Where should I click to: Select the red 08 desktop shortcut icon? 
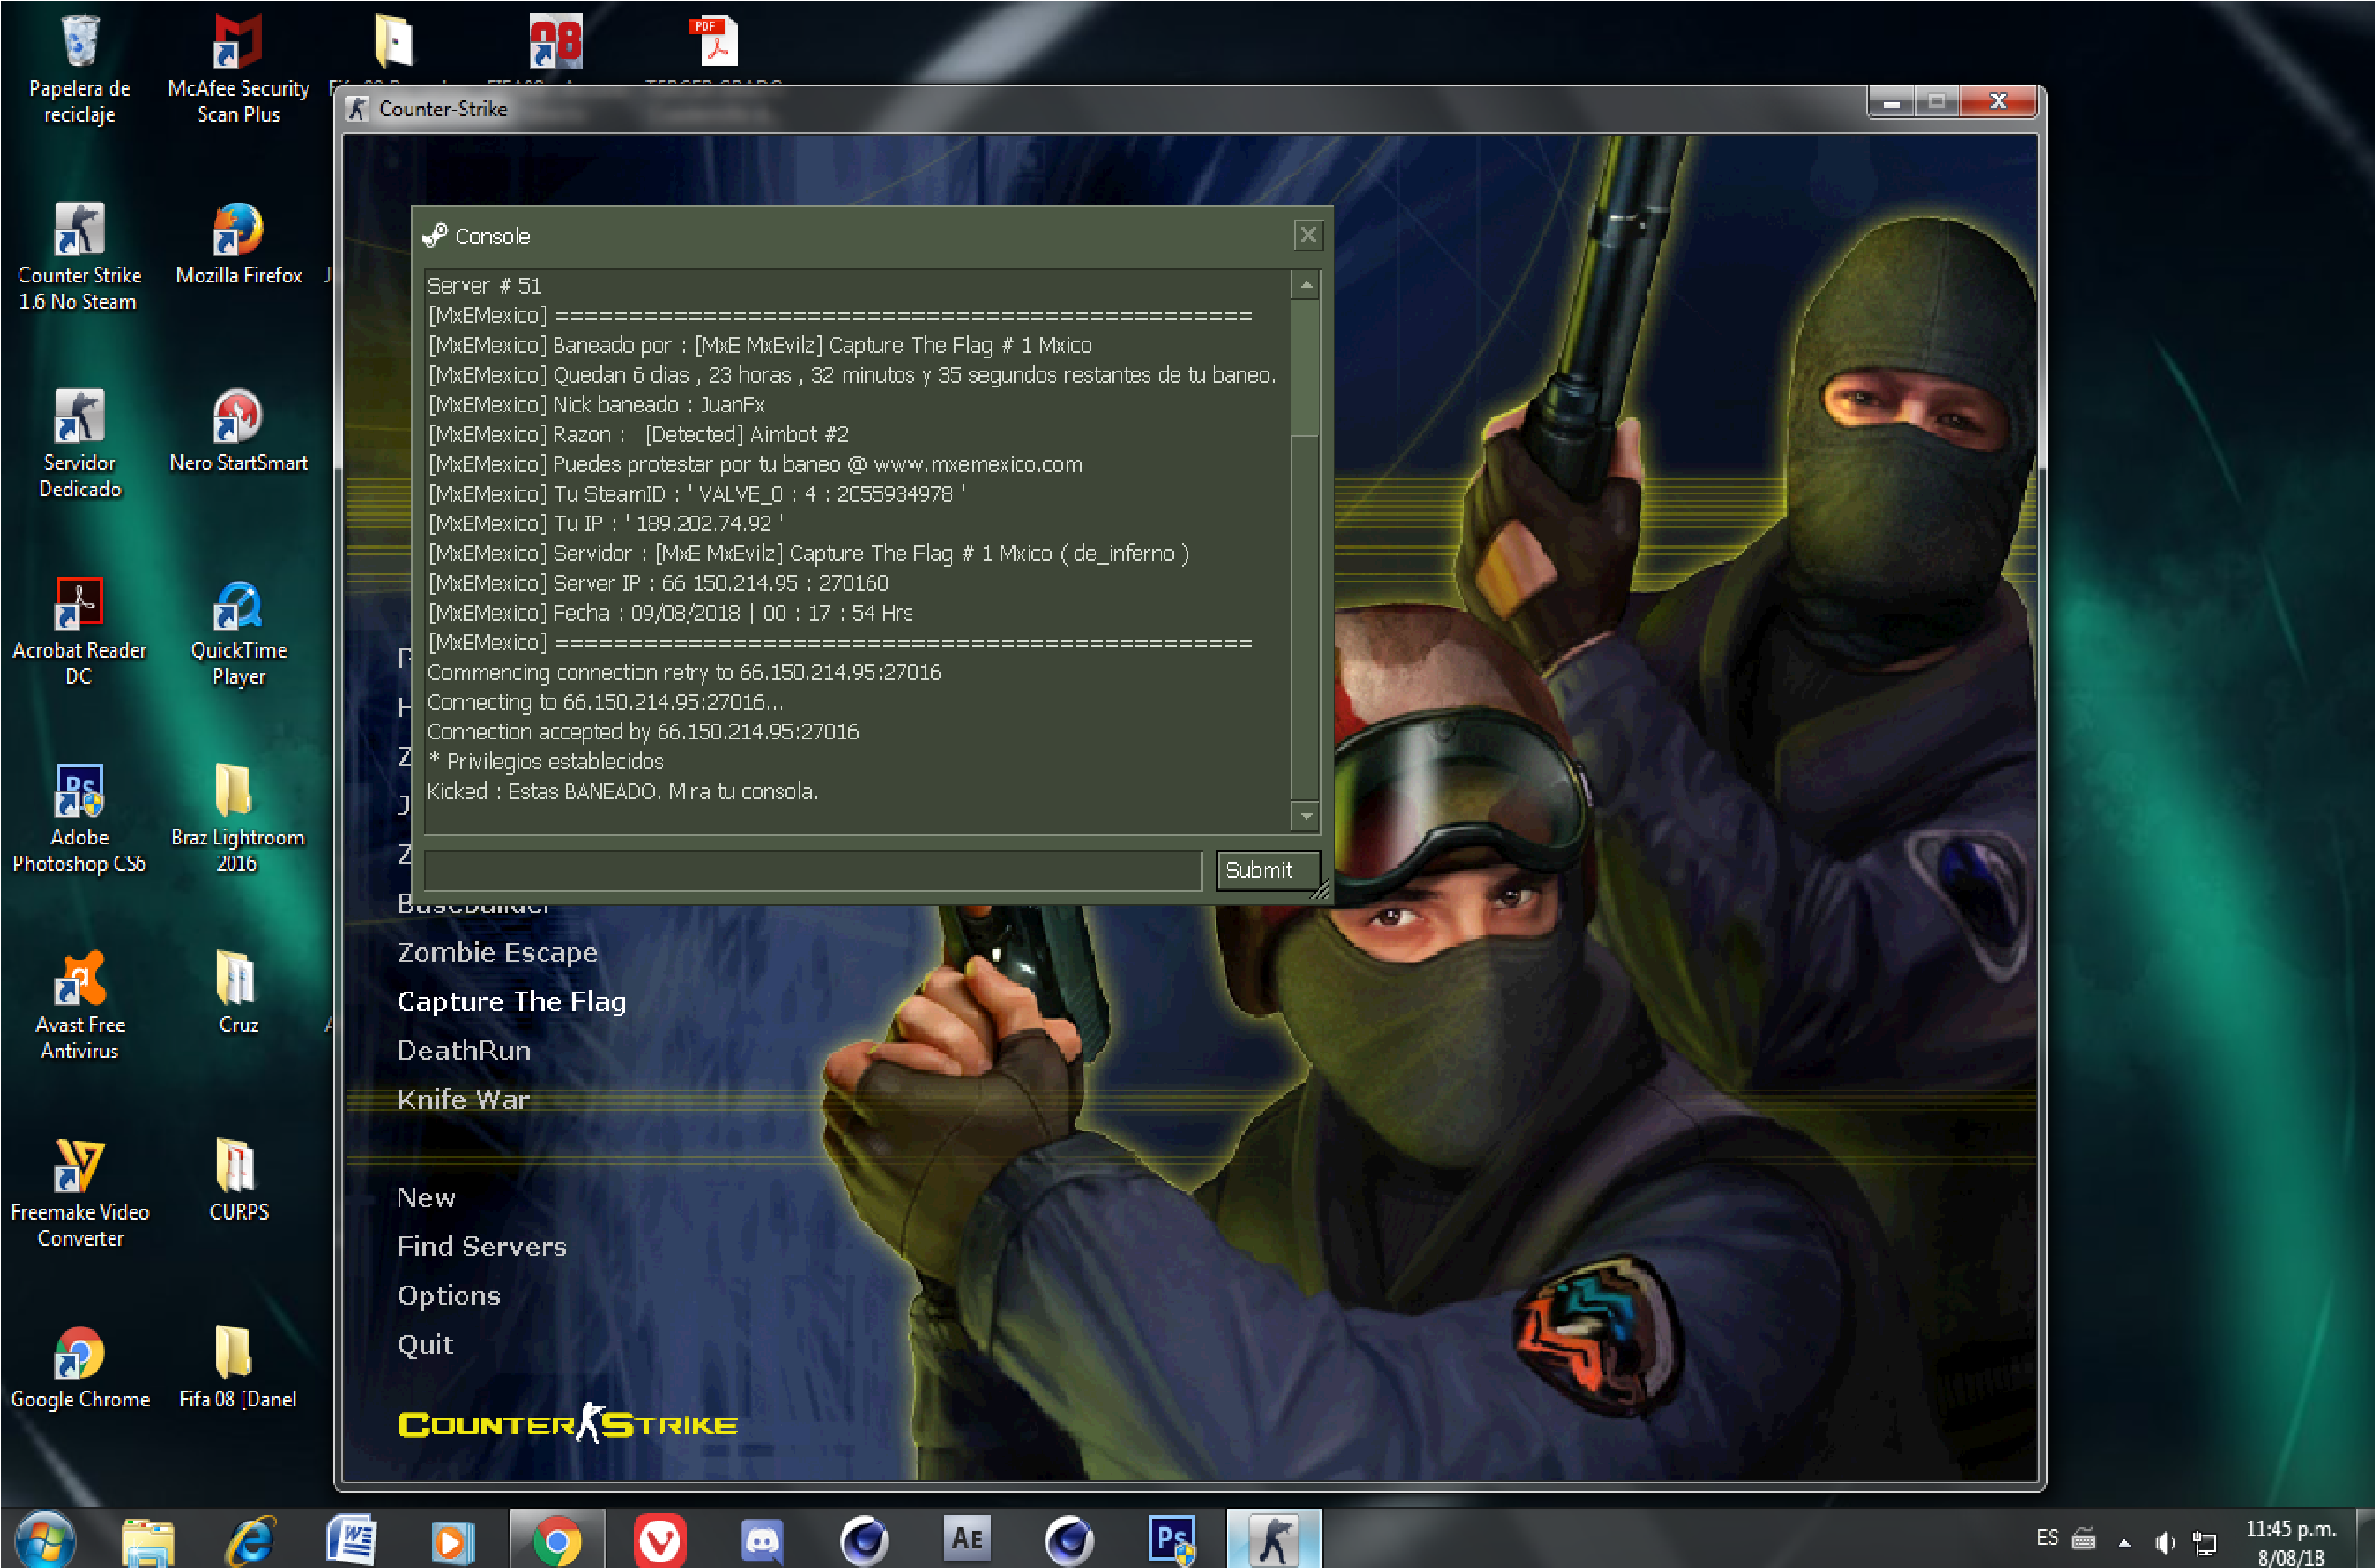pyautogui.click(x=555, y=42)
